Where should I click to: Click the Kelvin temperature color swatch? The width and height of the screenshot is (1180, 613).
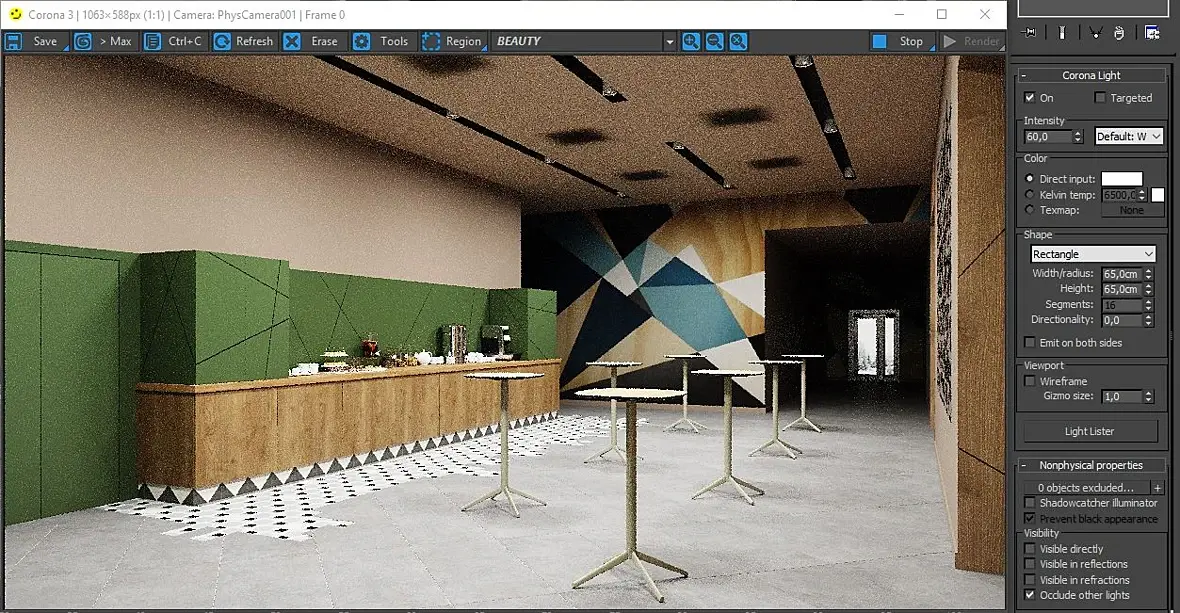coord(1157,194)
